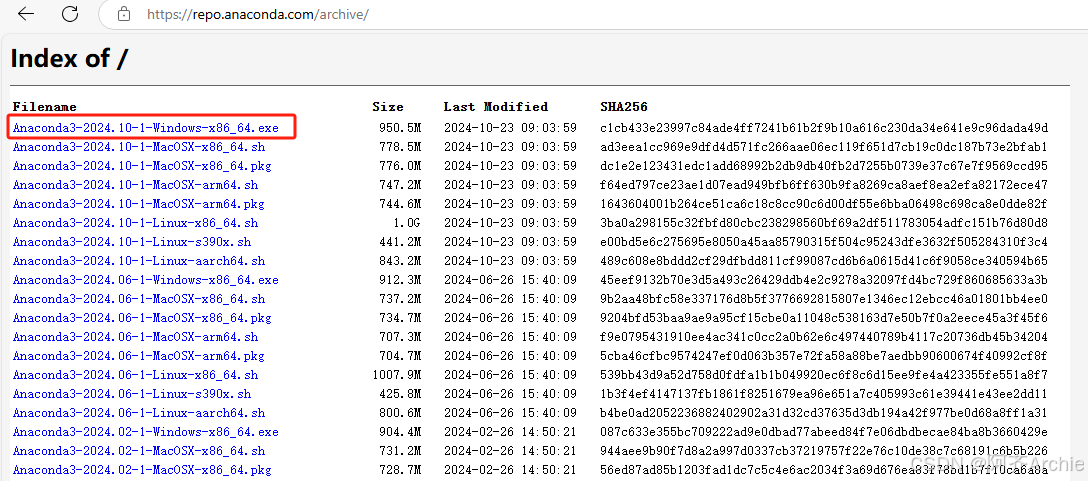Click the Filename column header
The width and height of the screenshot is (1088, 481).
pyautogui.click(x=44, y=107)
